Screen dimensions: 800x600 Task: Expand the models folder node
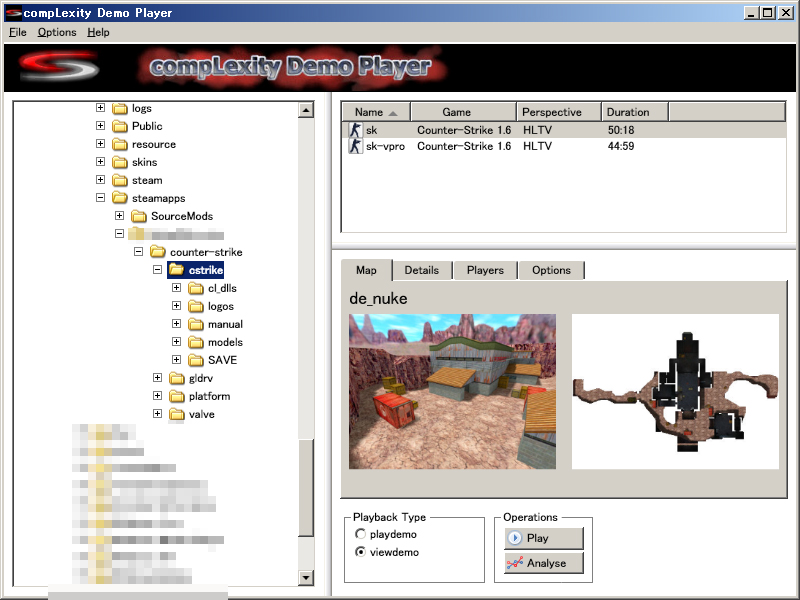pos(177,342)
